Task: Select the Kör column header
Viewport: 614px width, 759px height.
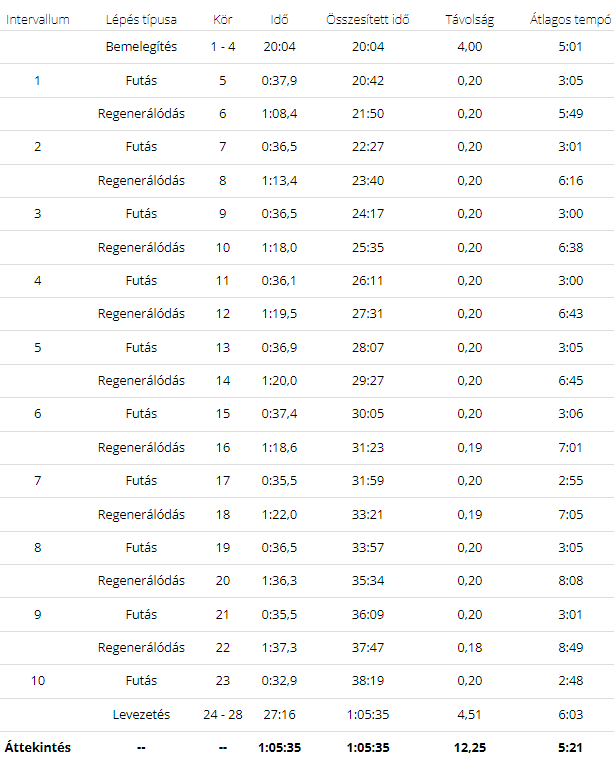Action: click(x=222, y=20)
